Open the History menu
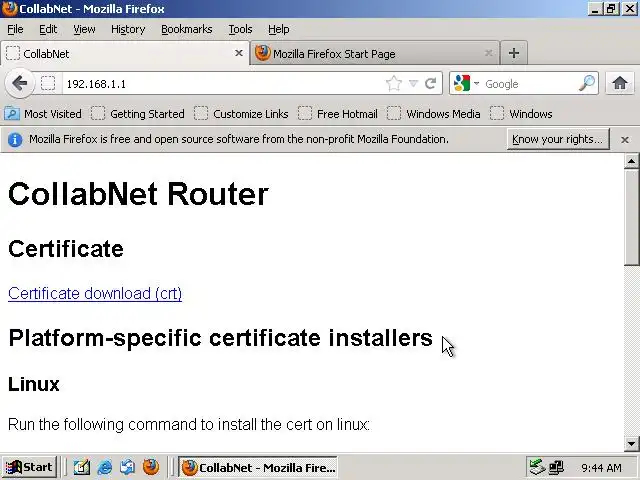640x480 pixels. pos(128,29)
